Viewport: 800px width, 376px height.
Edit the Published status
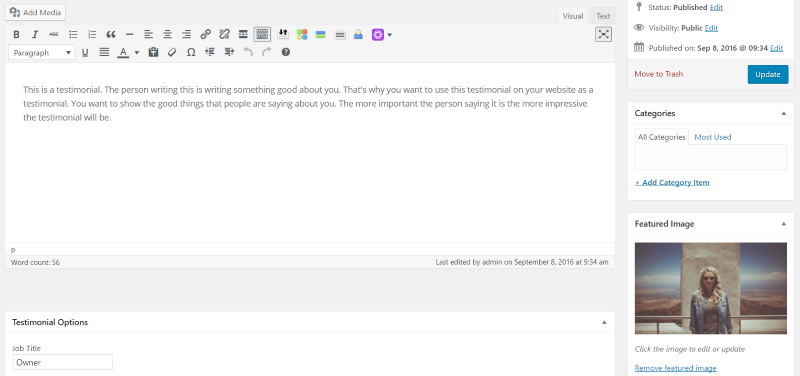(716, 8)
